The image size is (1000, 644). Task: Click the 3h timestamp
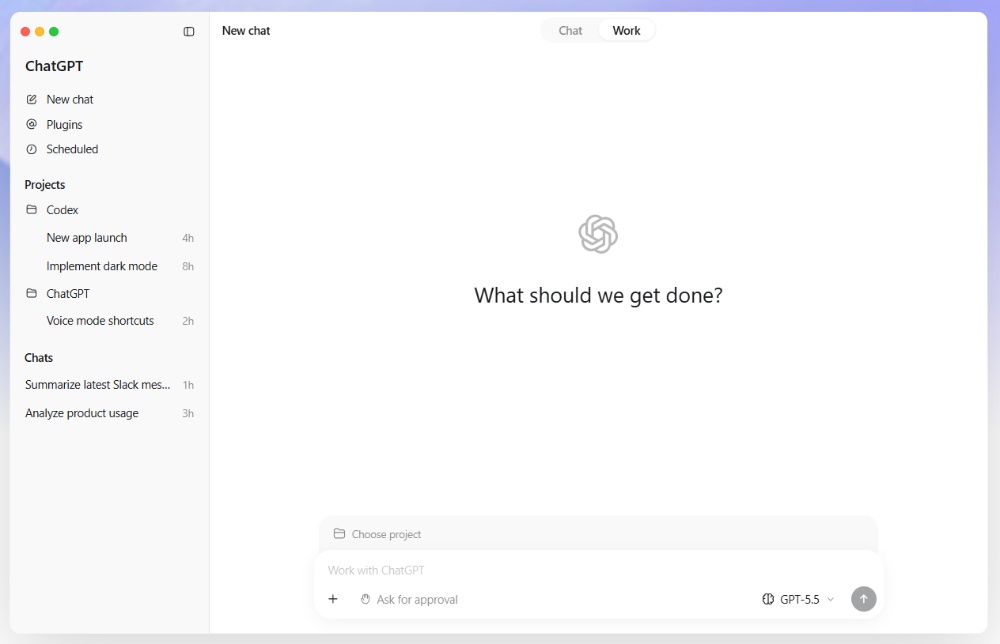click(188, 413)
